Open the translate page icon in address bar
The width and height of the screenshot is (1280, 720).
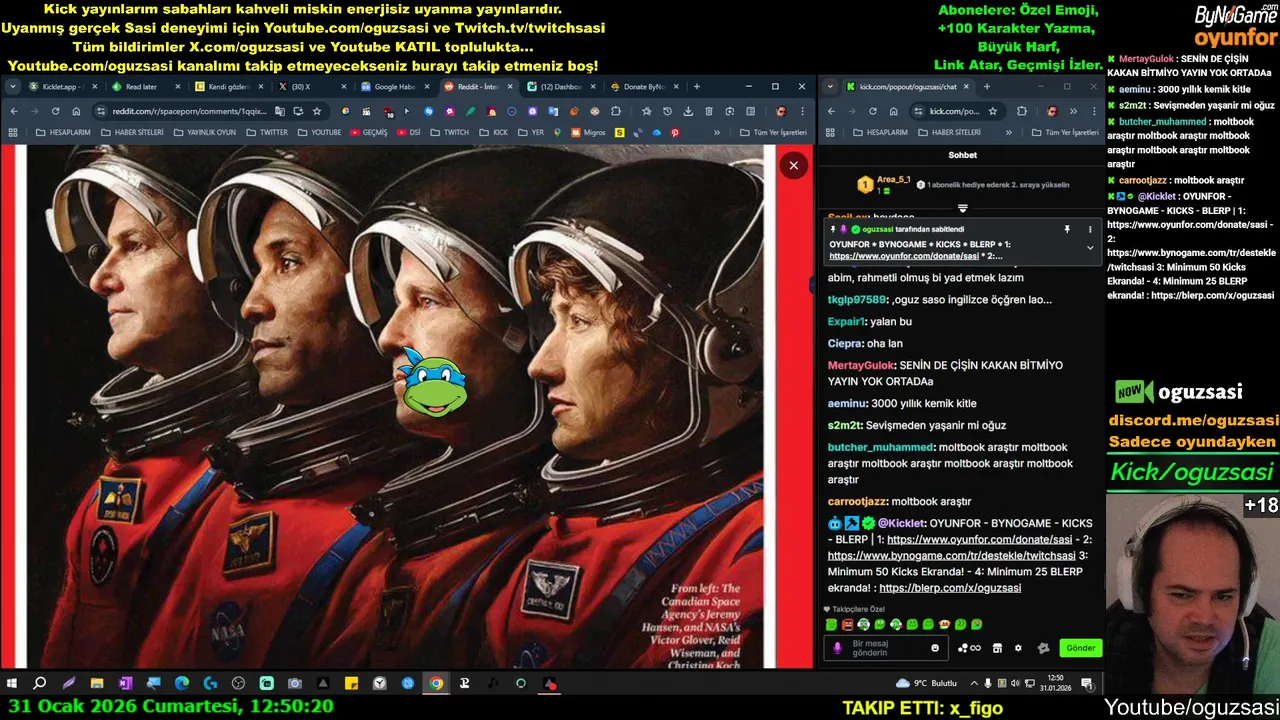[280, 111]
